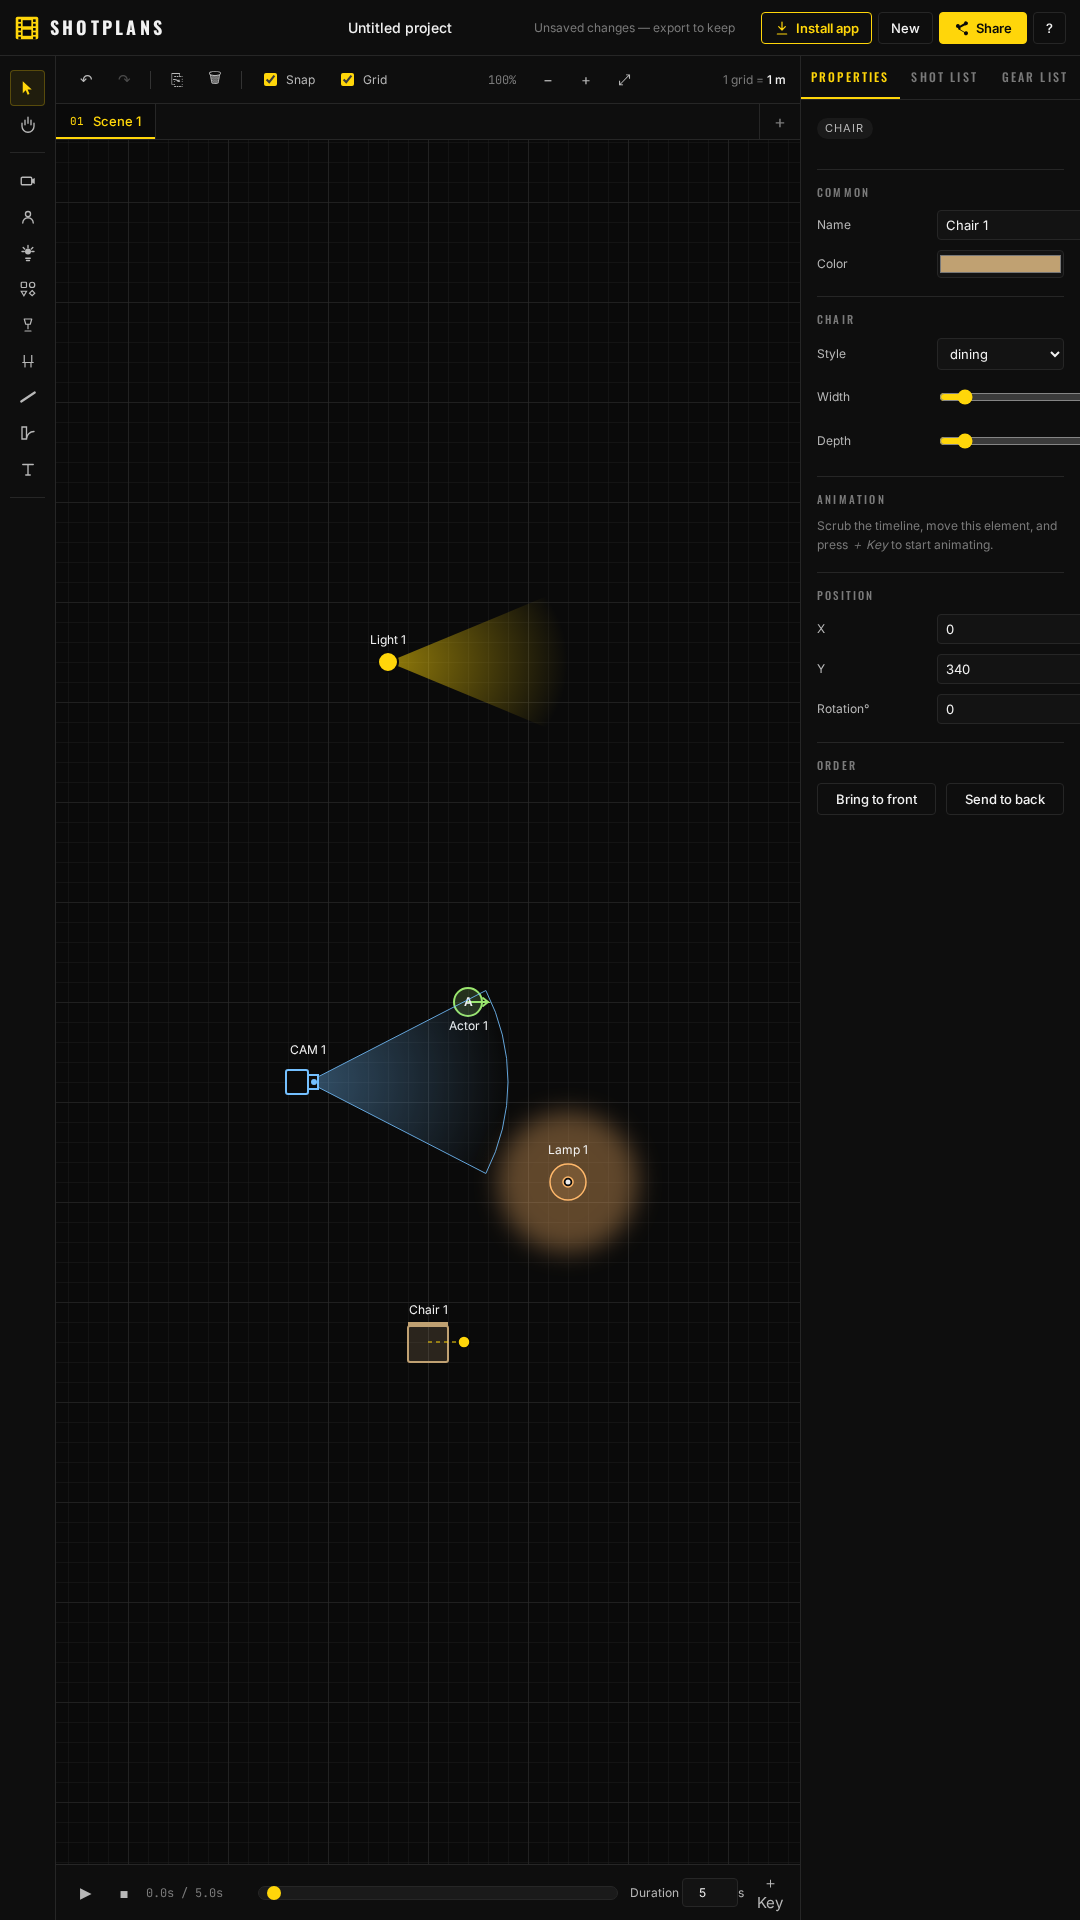The height and width of the screenshot is (1920, 1080).
Task: Add a new scene tab
Action: click(x=780, y=123)
